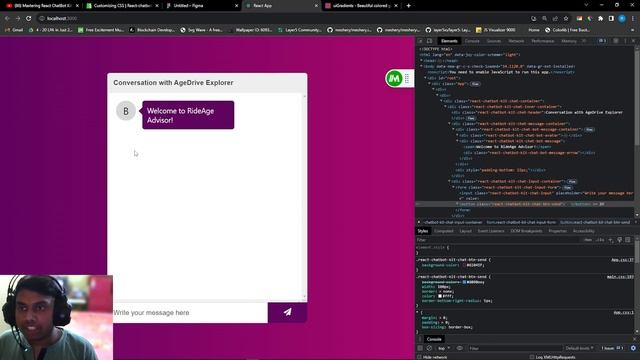The image size is (640, 360).
Task: Toggle the :hov element state button
Action: (588, 240)
